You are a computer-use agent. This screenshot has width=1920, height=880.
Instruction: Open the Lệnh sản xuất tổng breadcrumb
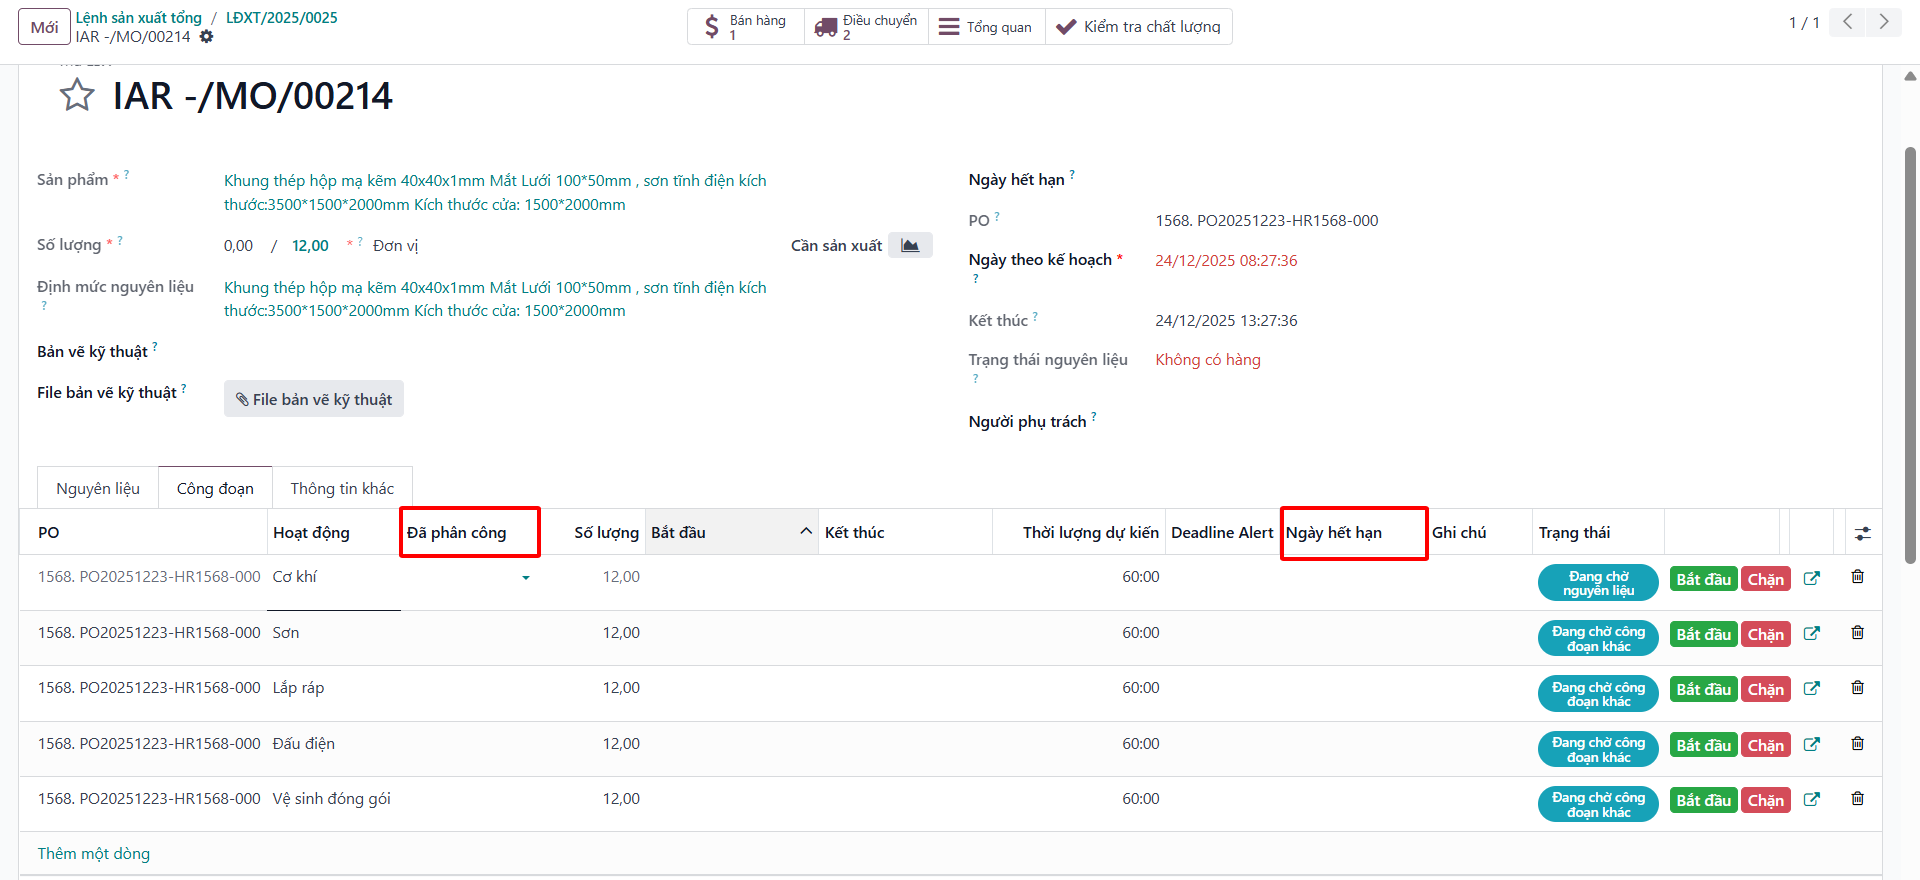(139, 18)
